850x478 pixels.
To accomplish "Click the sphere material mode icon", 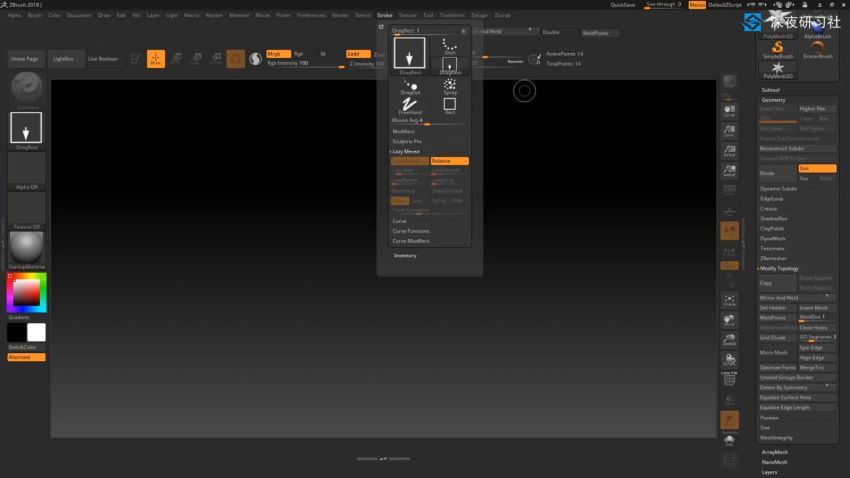I will tap(255, 59).
